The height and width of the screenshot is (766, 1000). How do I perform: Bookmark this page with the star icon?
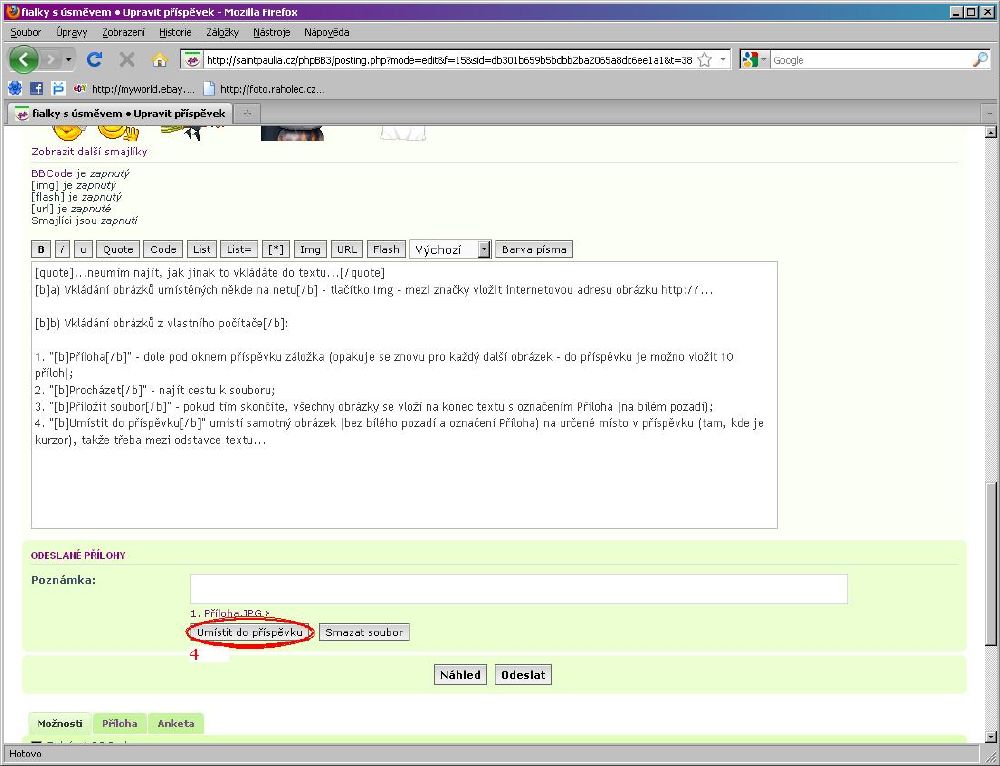point(704,60)
